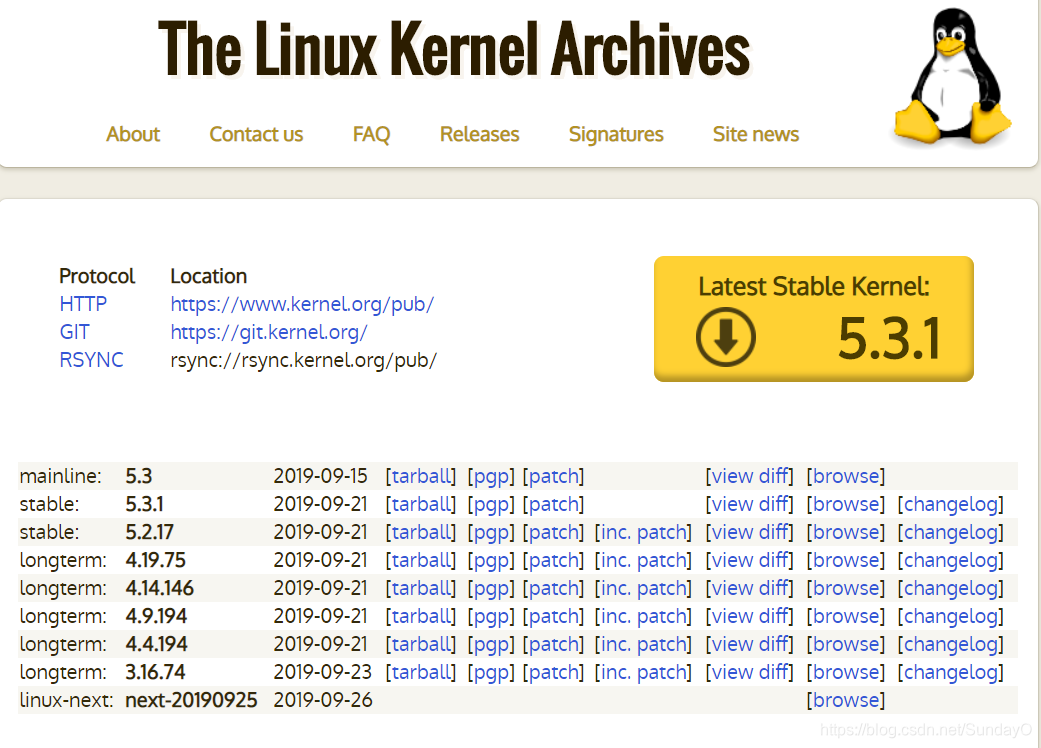Browse stable 5.2.17 source
The height and width of the screenshot is (748, 1041).
(846, 532)
